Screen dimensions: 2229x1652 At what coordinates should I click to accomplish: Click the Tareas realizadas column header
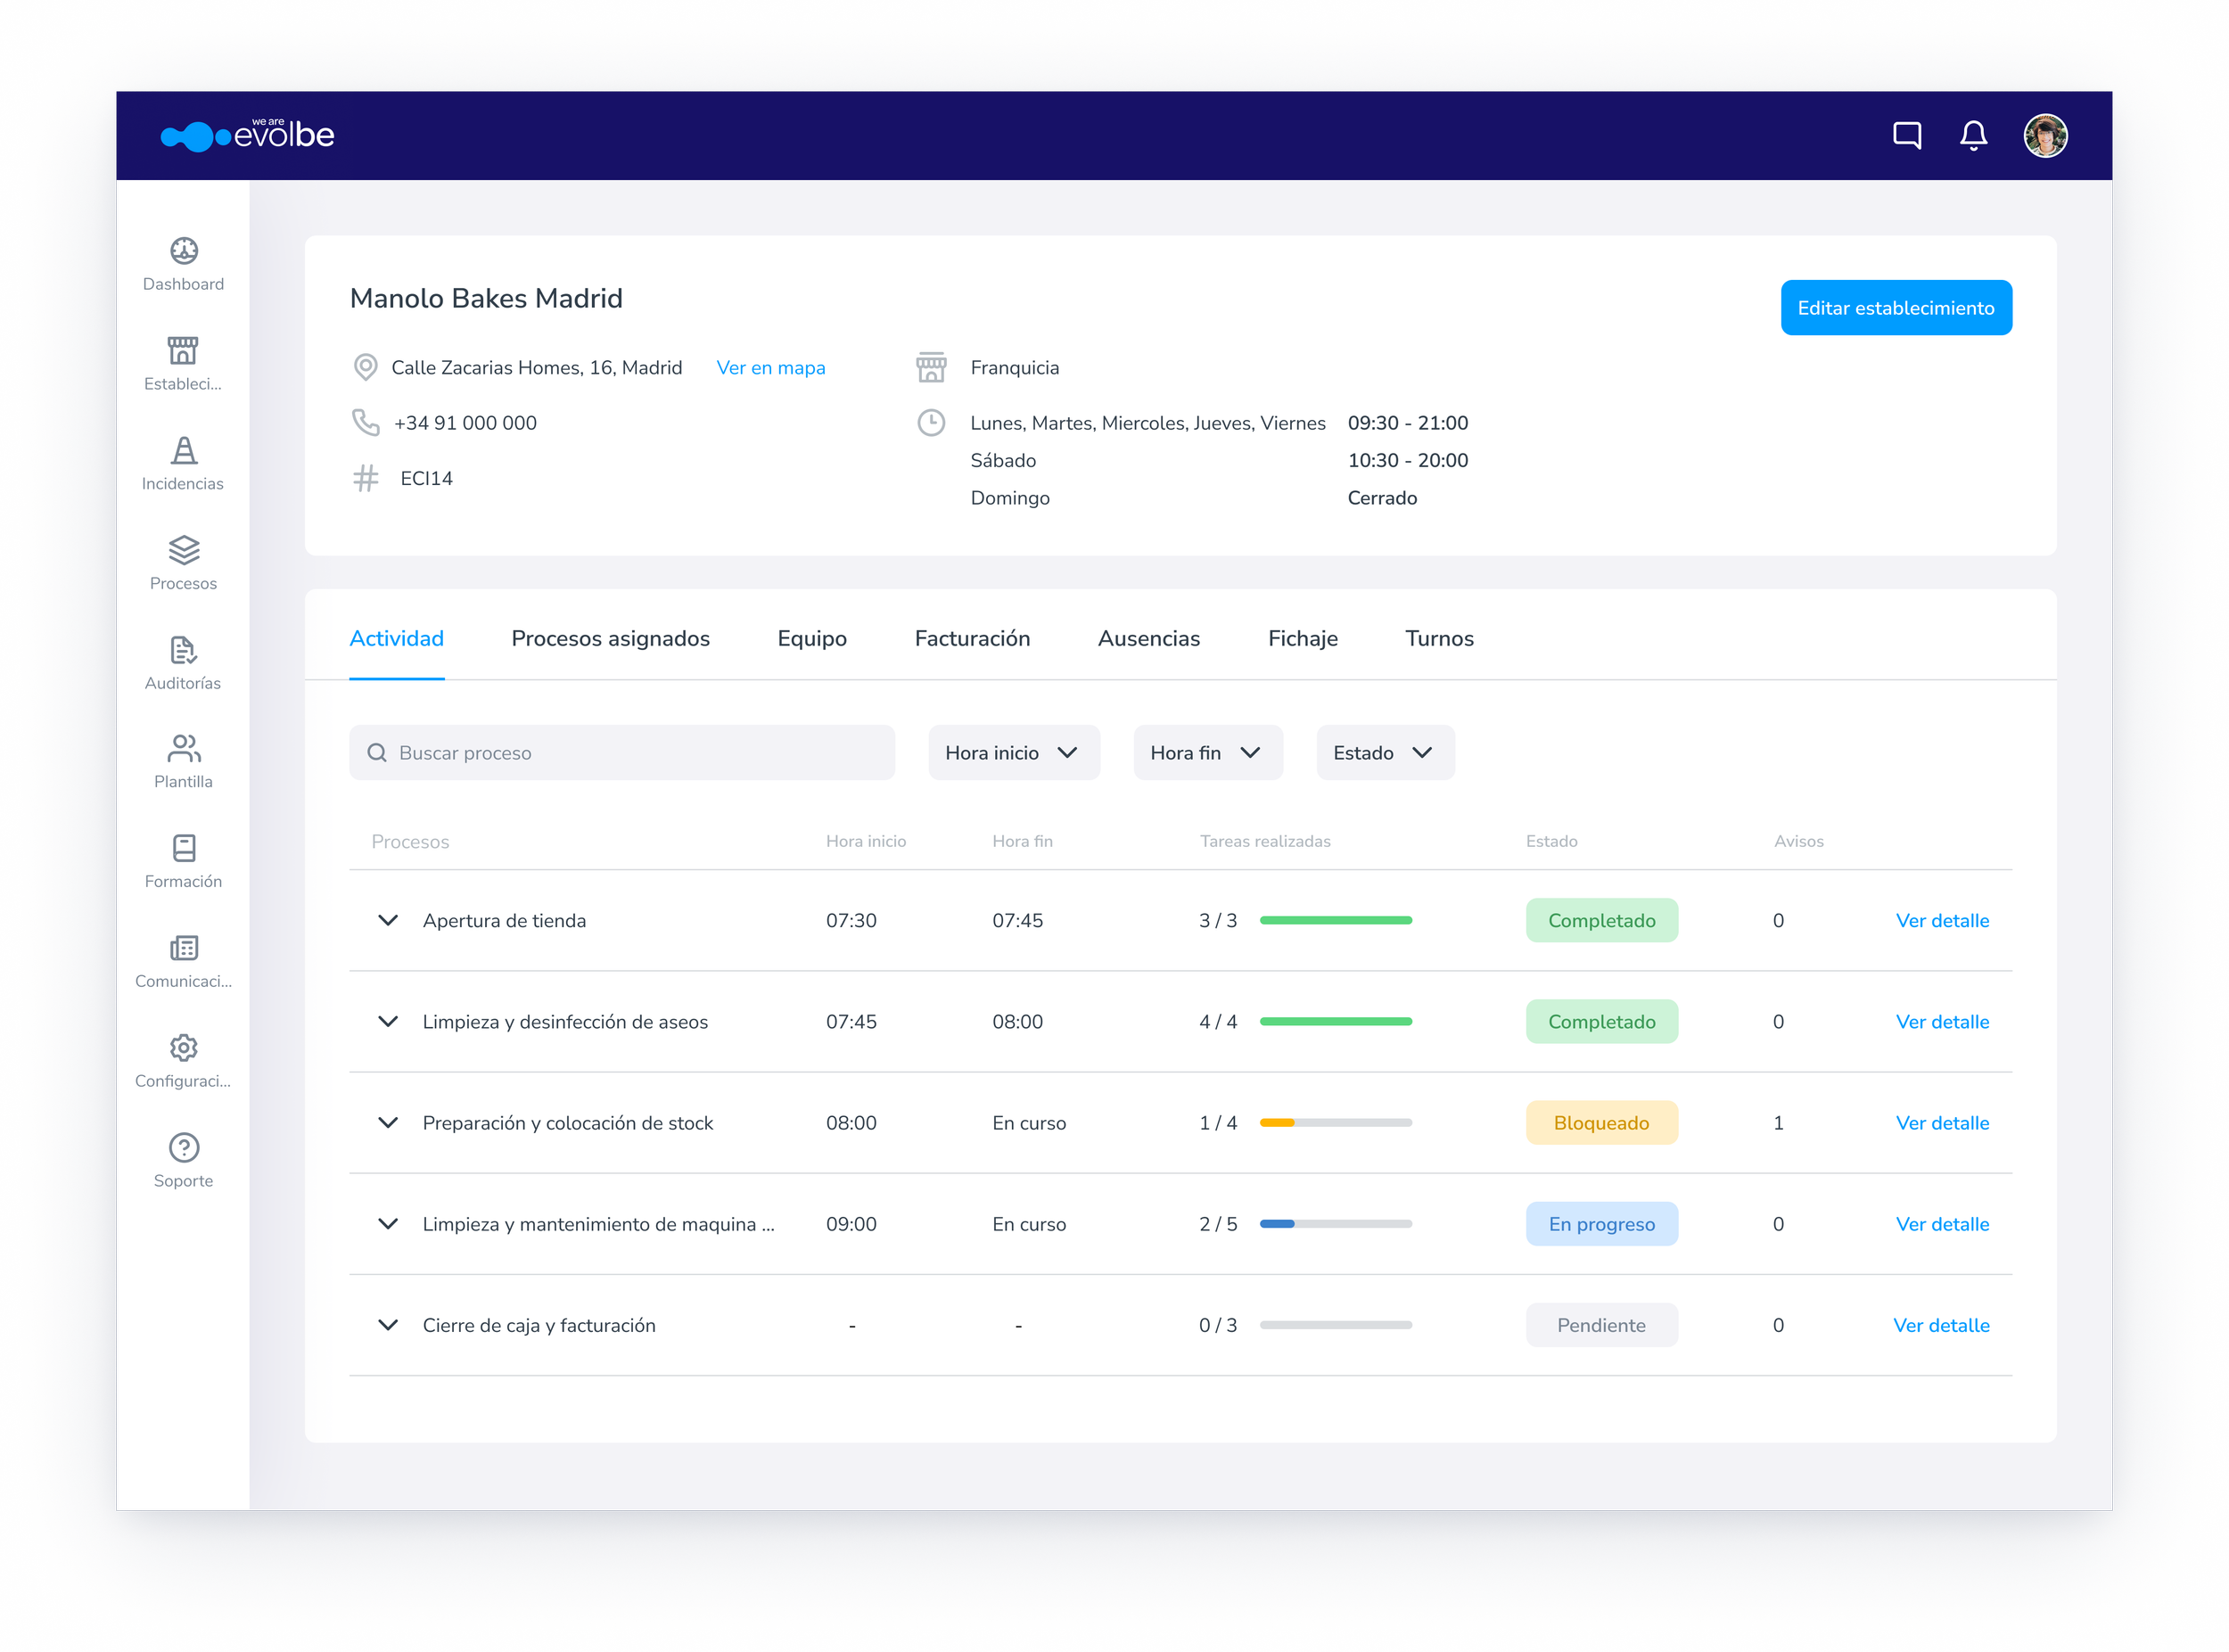1265,841
